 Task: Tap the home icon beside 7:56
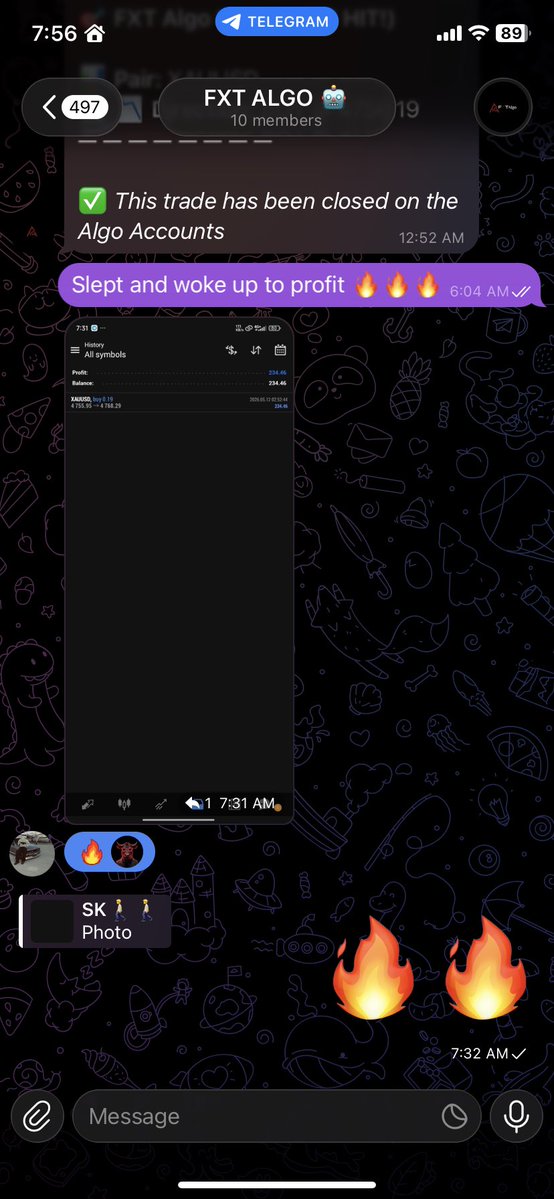click(95, 34)
